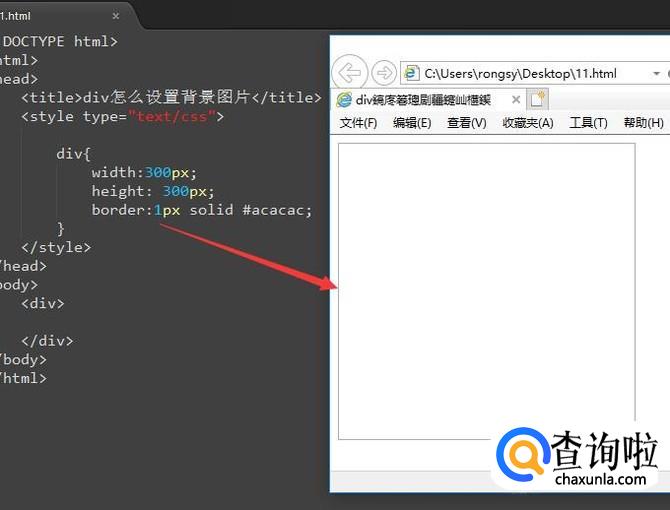Open the 文件(F) menu
The image size is (670, 510).
[x=358, y=123]
